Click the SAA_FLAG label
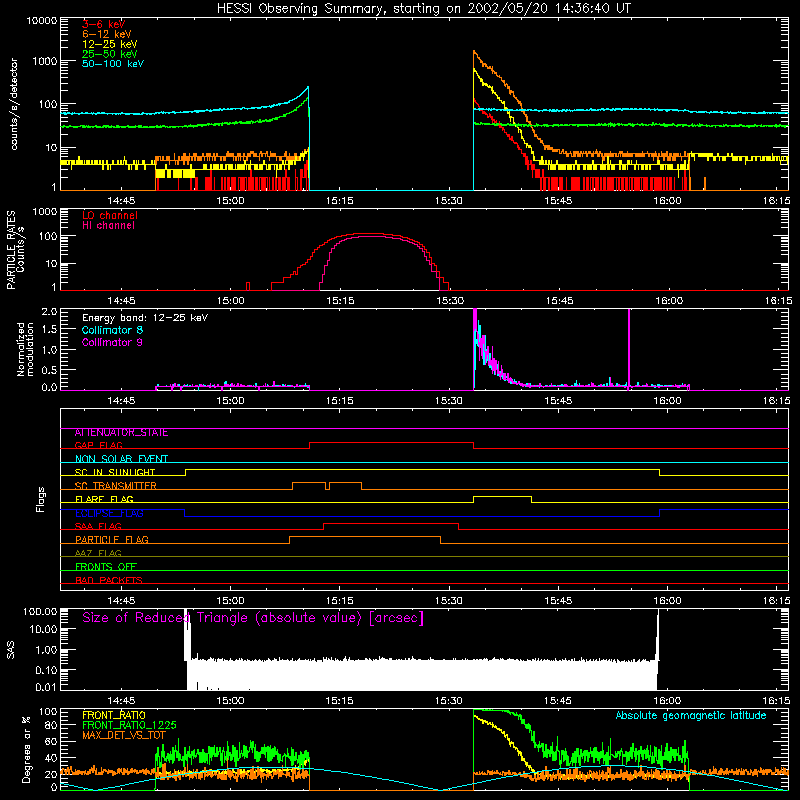This screenshot has width=800, height=800. tap(98, 527)
